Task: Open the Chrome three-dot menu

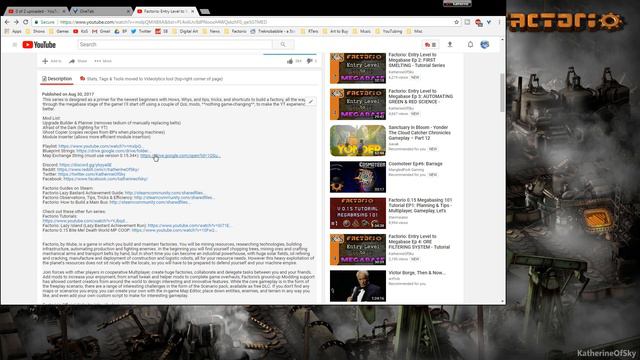Action: 499,22
